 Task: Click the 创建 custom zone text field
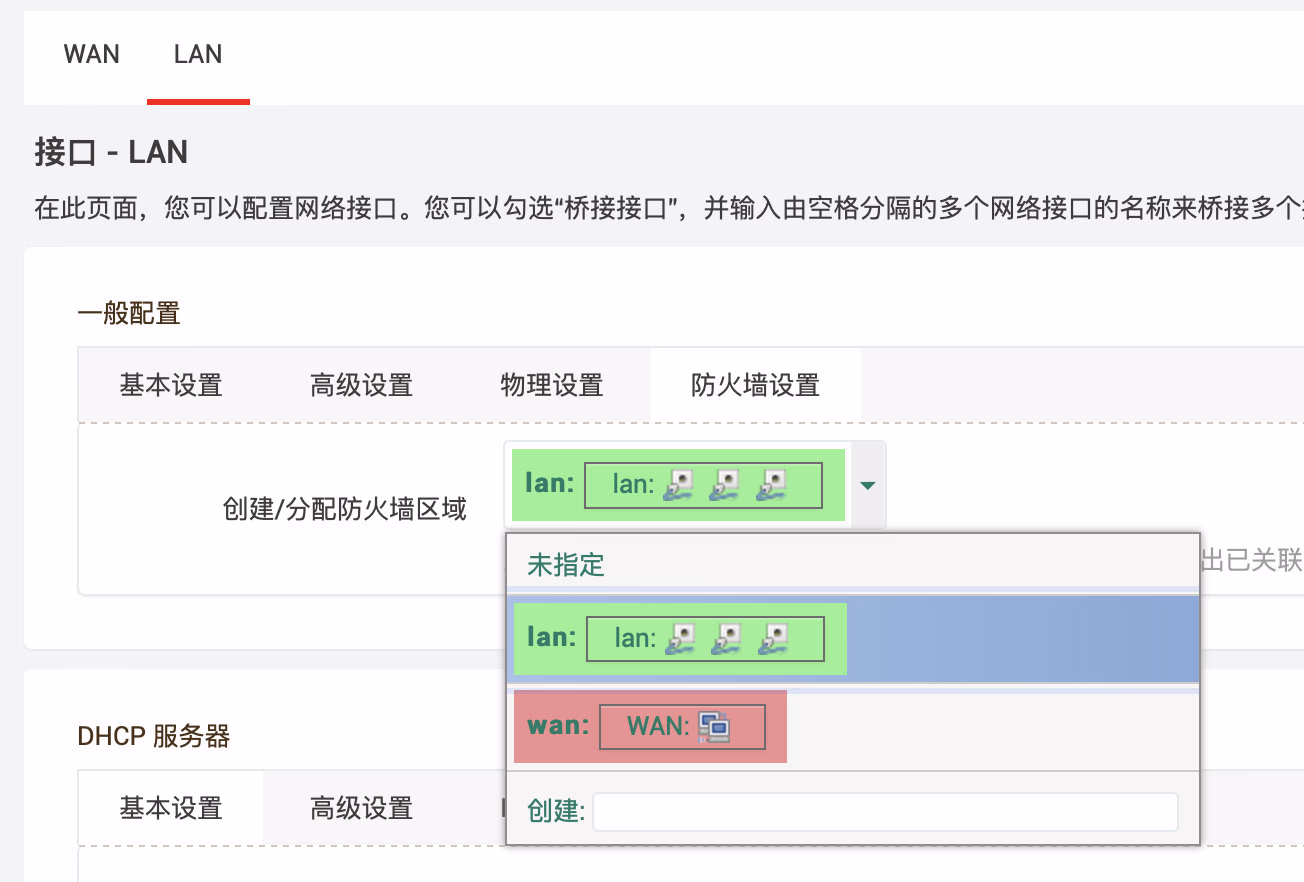(885, 812)
